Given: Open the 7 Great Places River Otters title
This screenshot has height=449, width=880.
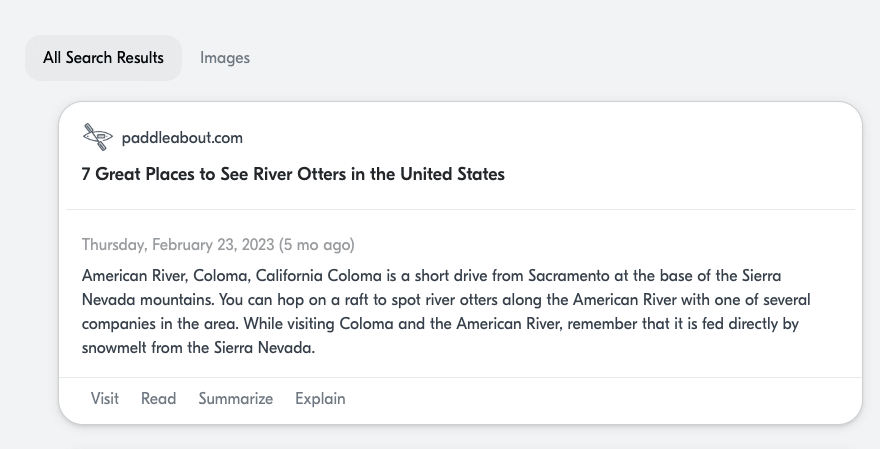Looking at the screenshot, I should pos(293,174).
